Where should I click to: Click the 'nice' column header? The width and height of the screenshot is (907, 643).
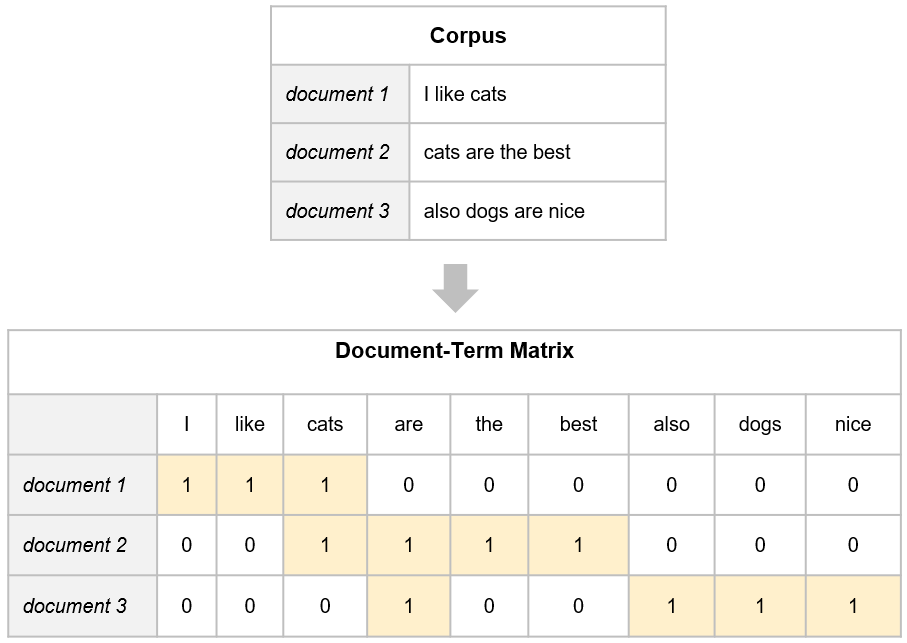tap(853, 424)
